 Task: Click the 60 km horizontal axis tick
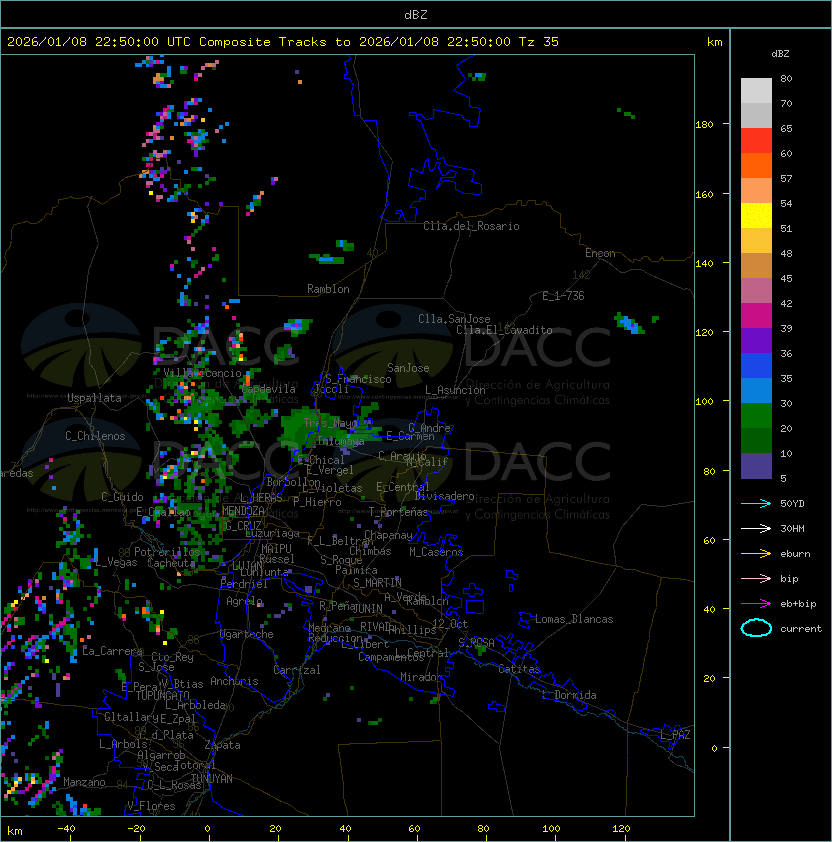coord(414,829)
